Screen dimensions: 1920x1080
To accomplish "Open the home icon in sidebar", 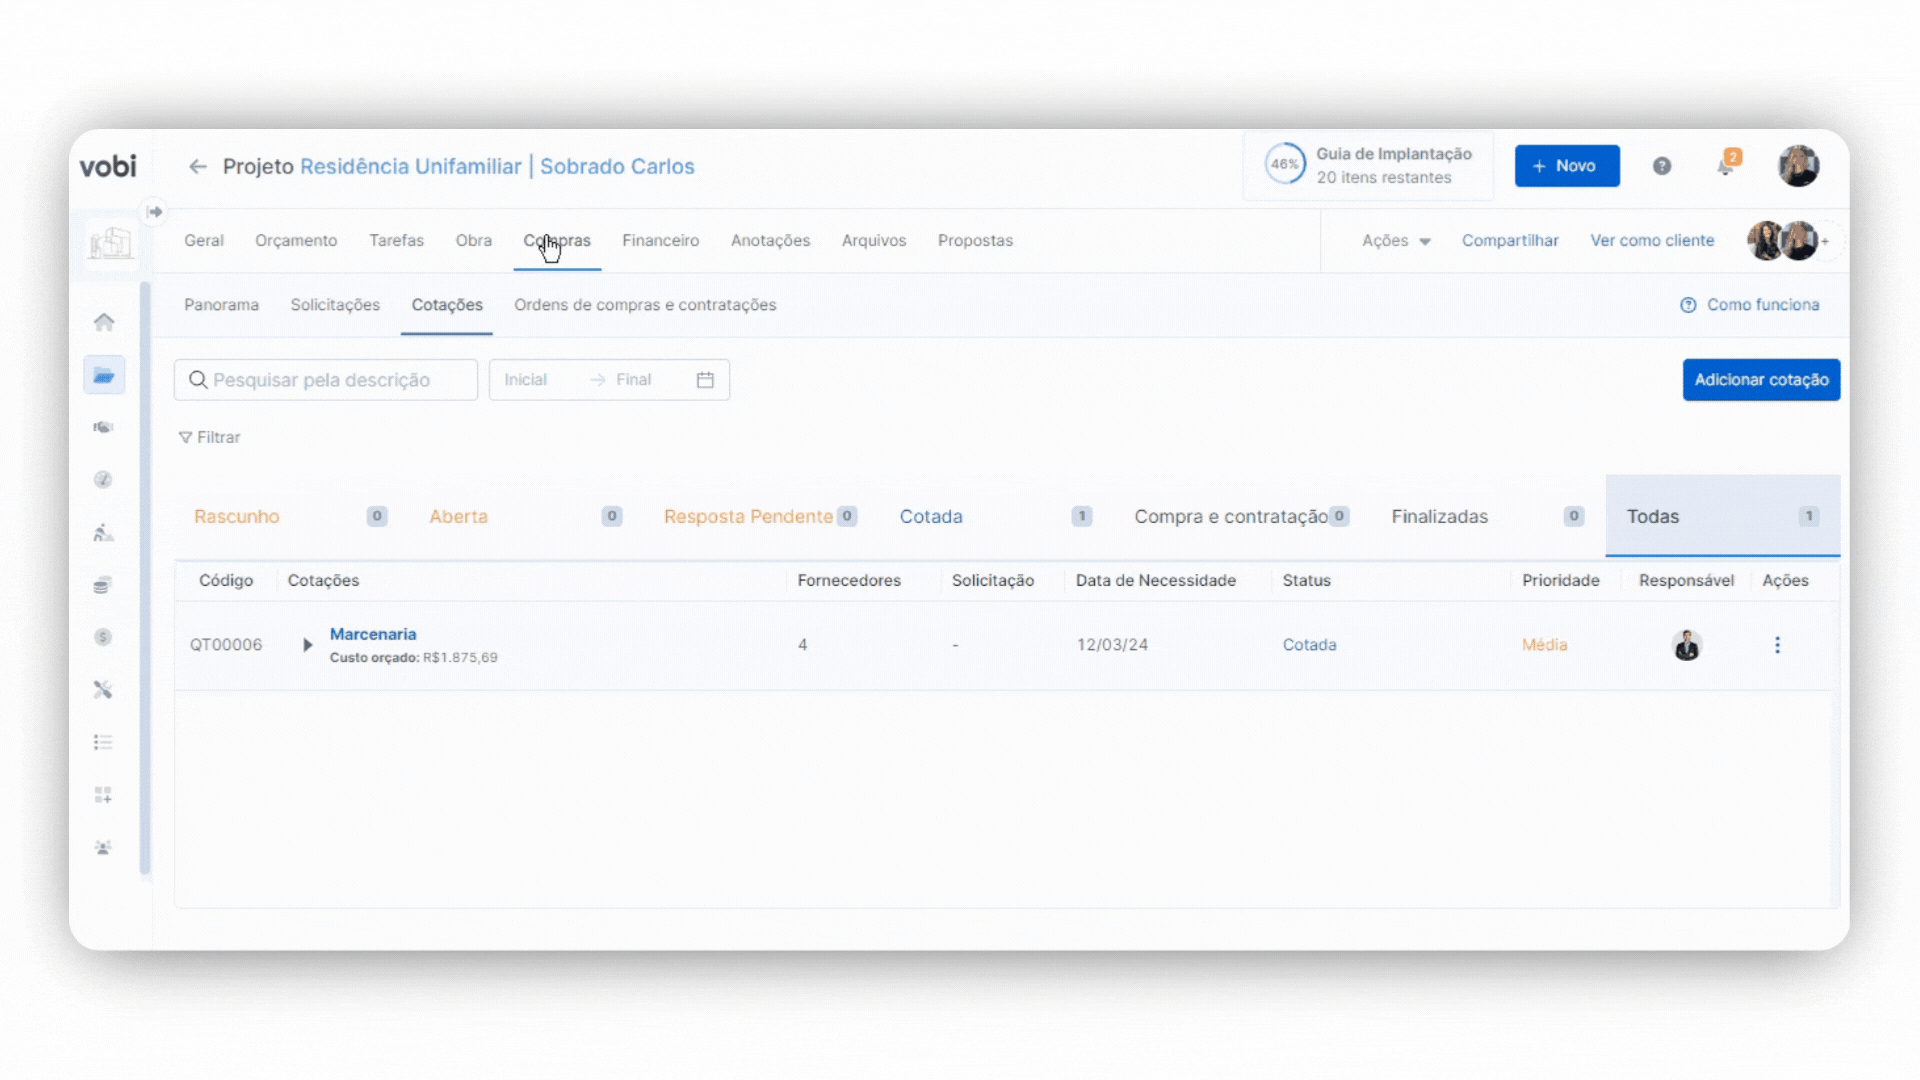I will (x=104, y=322).
